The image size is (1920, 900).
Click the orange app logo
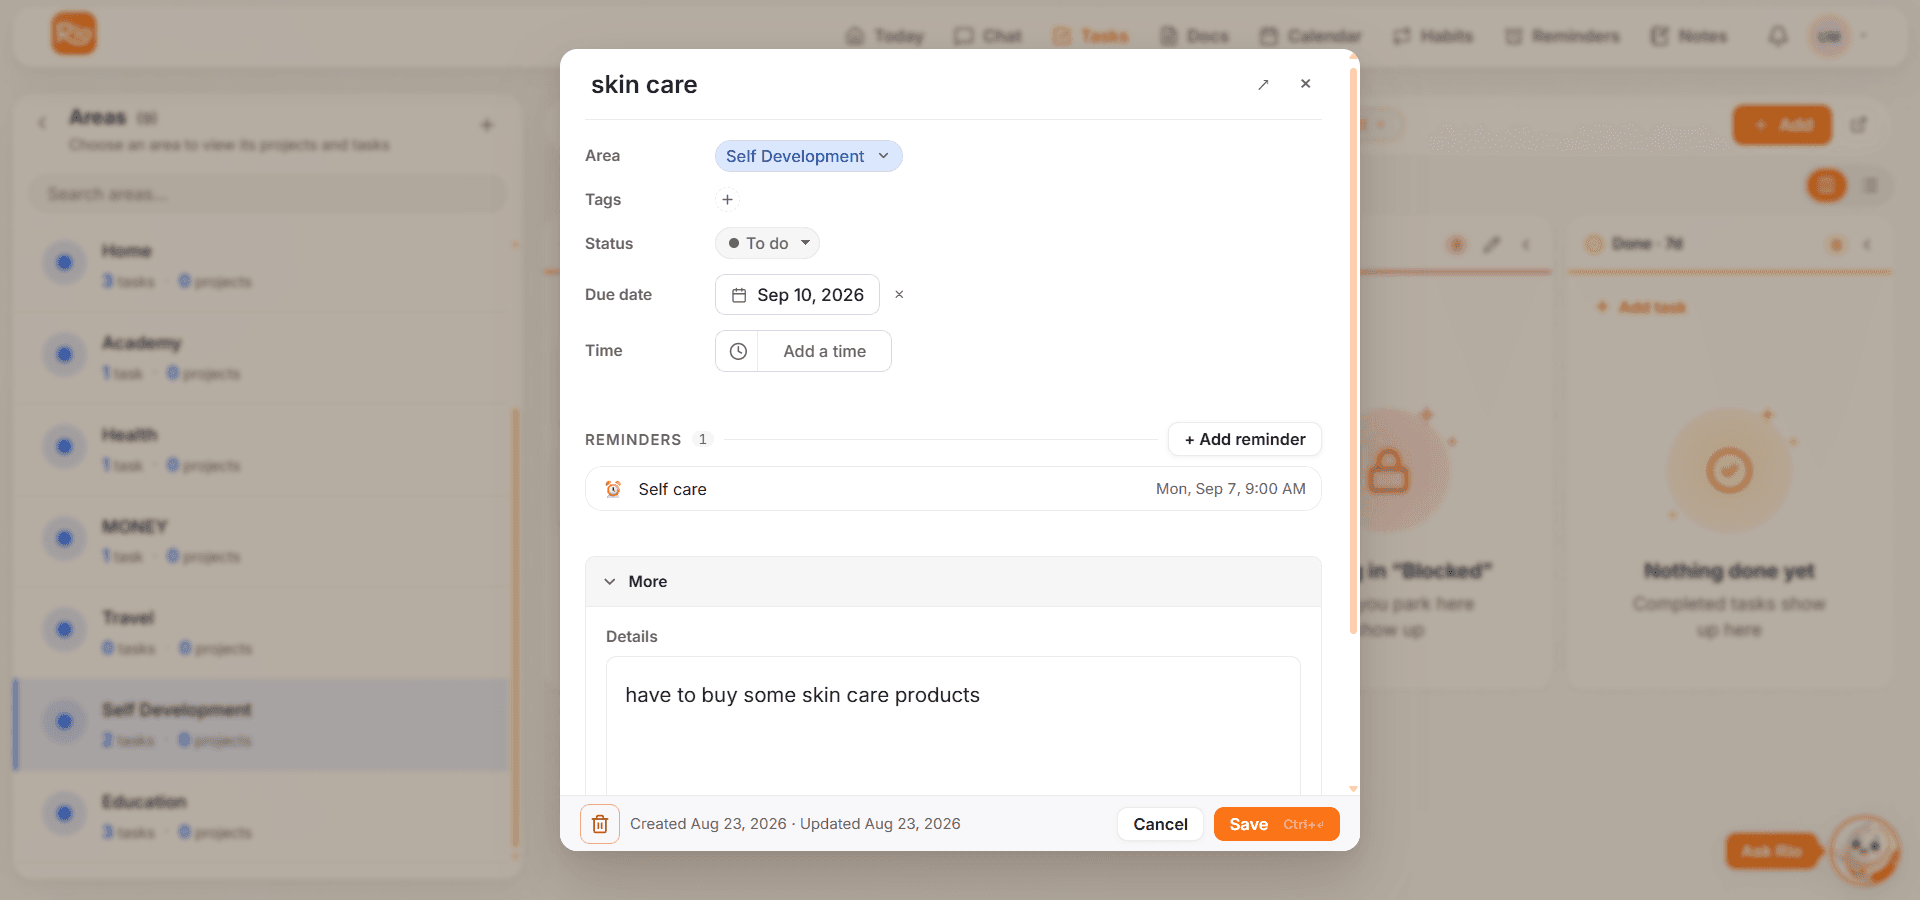pos(74,34)
